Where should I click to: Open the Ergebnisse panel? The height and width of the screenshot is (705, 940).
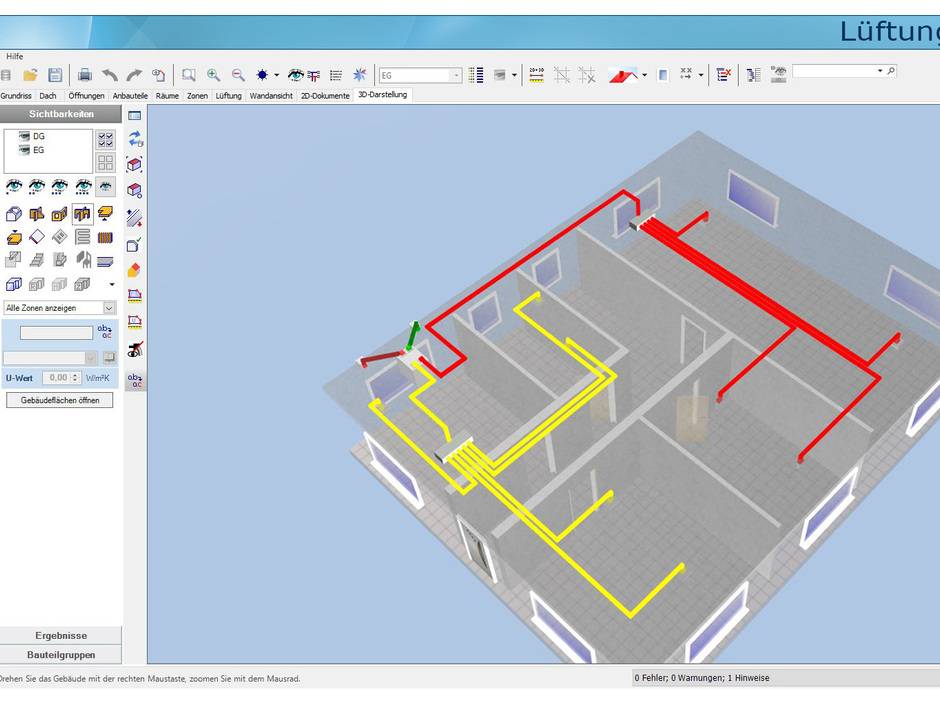pyautogui.click(x=61, y=635)
